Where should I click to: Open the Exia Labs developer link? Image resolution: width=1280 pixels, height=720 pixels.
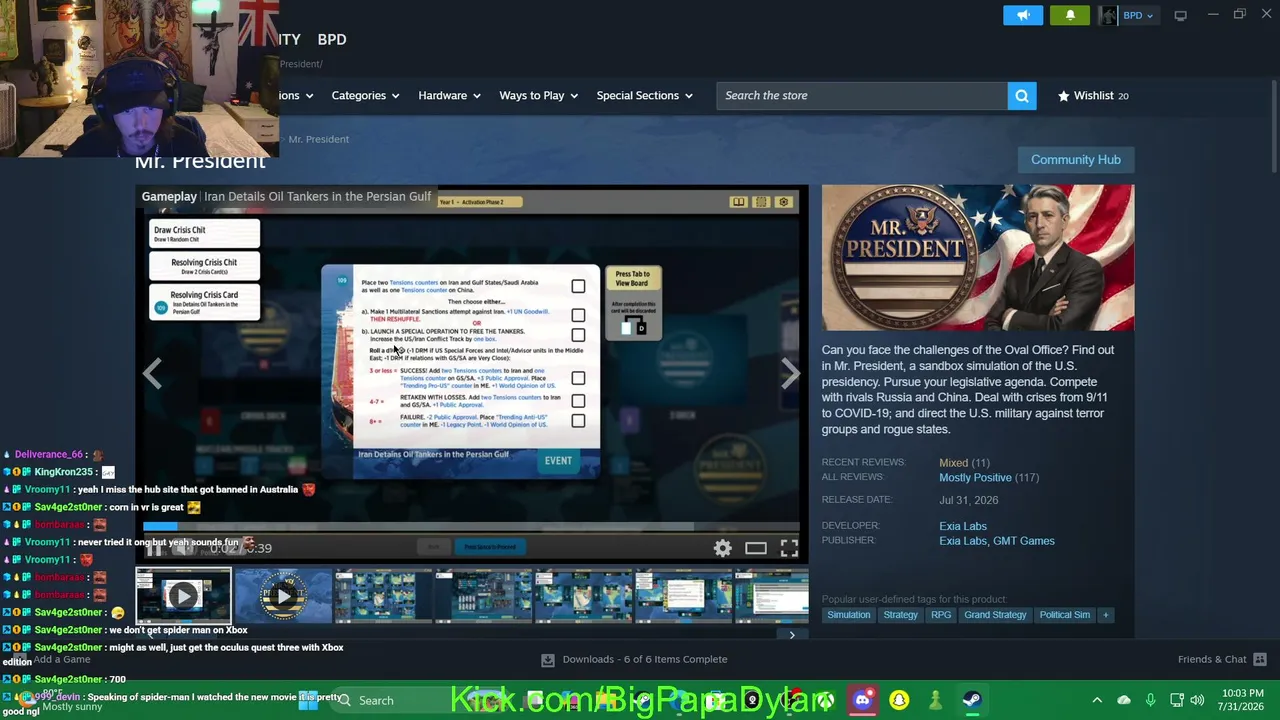coord(963,526)
